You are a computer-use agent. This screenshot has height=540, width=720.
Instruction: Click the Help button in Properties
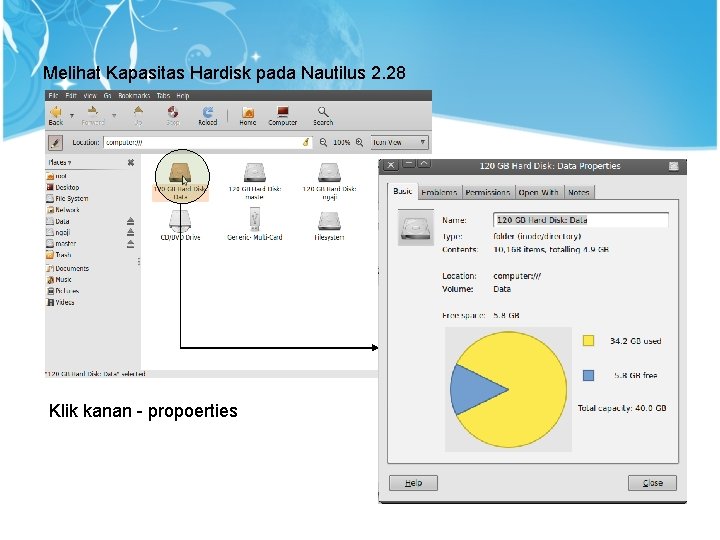pyautogui.click(x=413, y=483)
